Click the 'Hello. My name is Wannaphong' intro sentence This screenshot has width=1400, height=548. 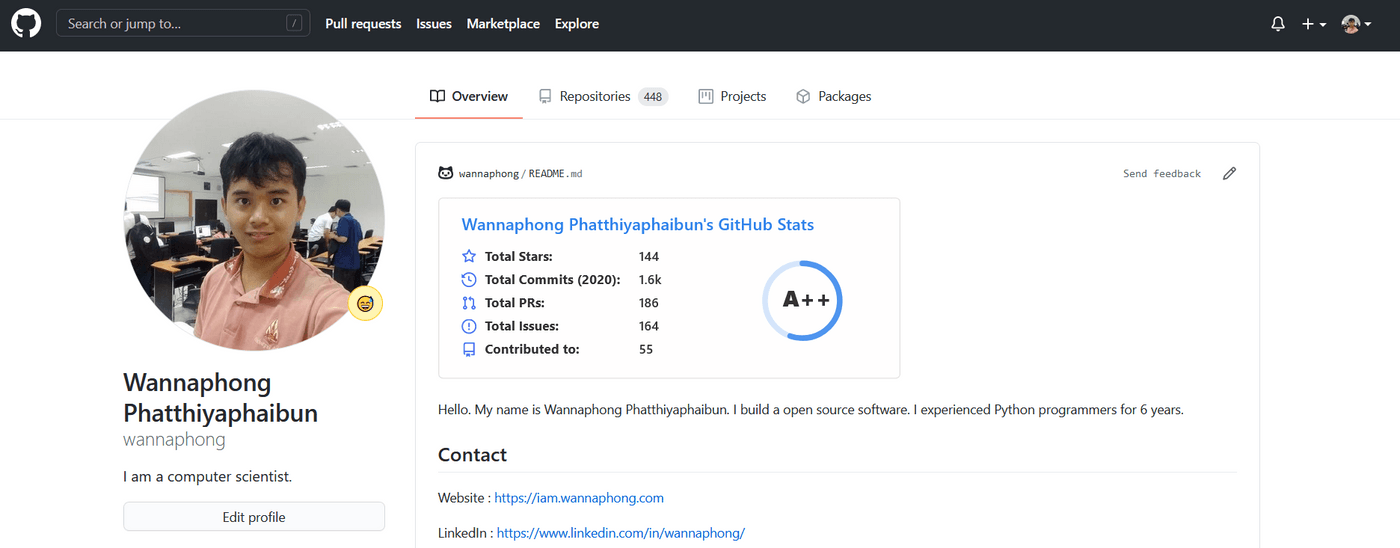[811, 410]
